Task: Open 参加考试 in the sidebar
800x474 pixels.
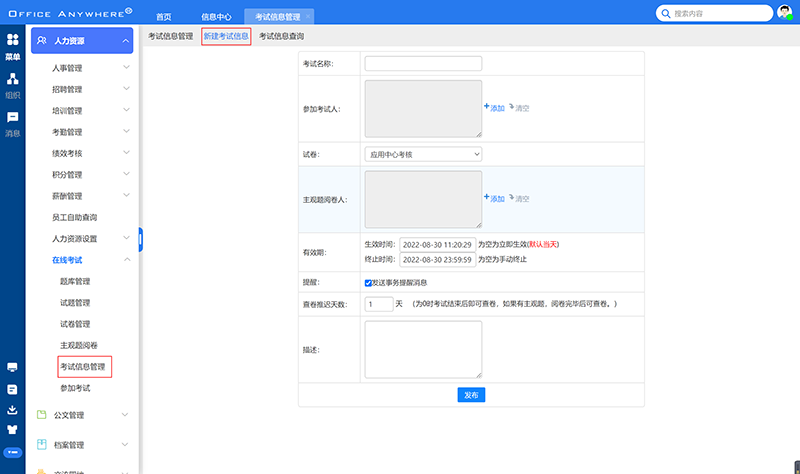Action: [75, 388]
